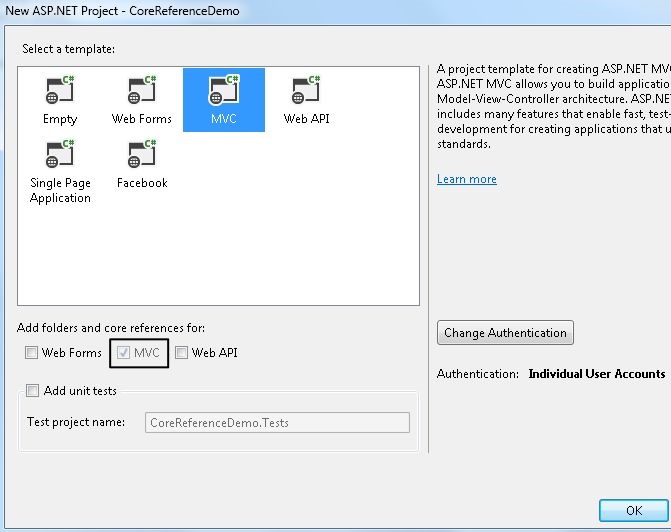Click 'Add folders and core references for:' label
671x532 pixels.
tap(111, 328)
